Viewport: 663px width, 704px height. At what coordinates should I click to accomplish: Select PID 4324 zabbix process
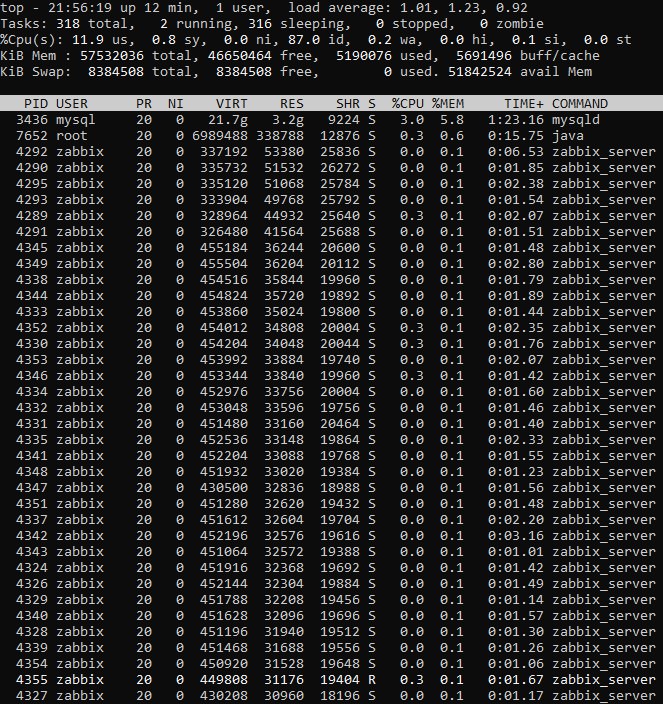pyautogui.click(x=31, y=568)
